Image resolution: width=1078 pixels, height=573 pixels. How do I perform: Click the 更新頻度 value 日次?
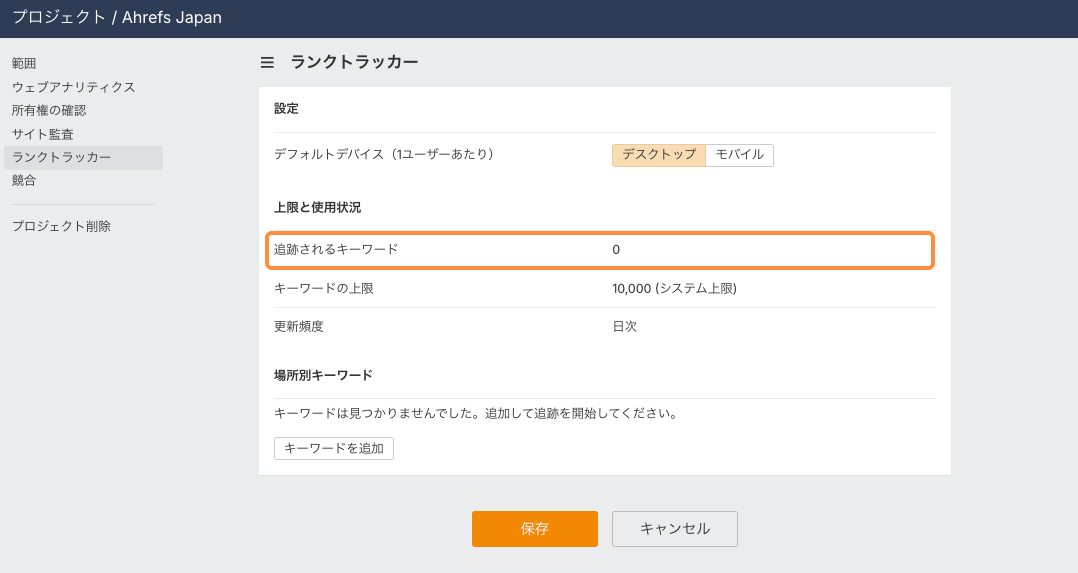[x=625, y=326]
